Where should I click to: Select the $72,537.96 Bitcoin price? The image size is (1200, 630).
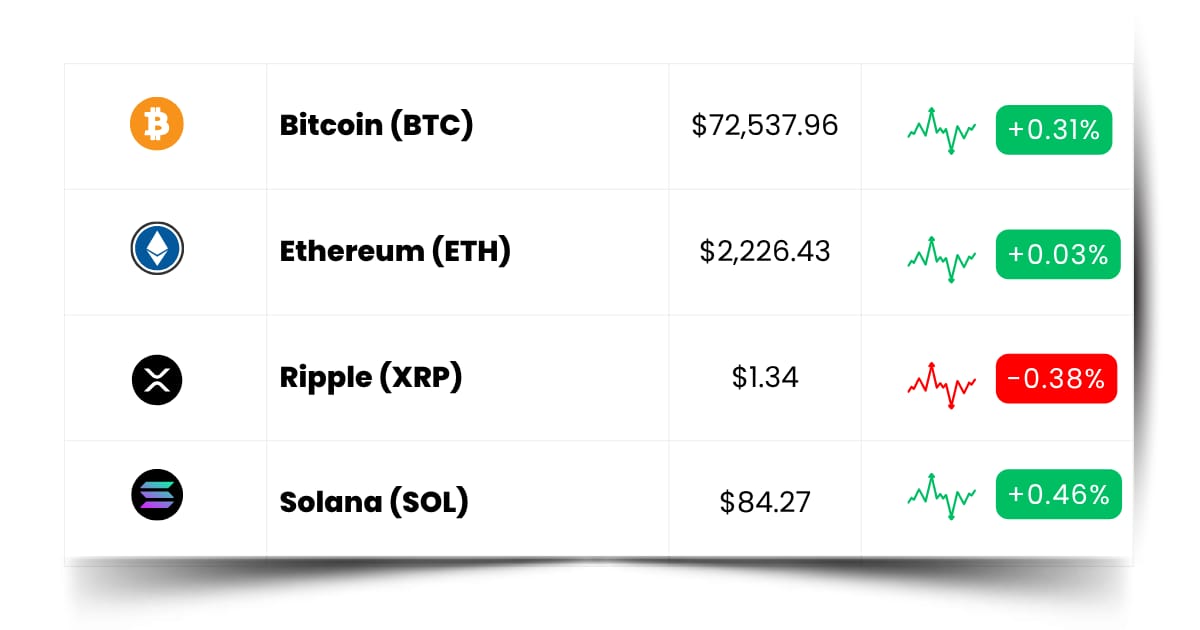coord(765,126)
